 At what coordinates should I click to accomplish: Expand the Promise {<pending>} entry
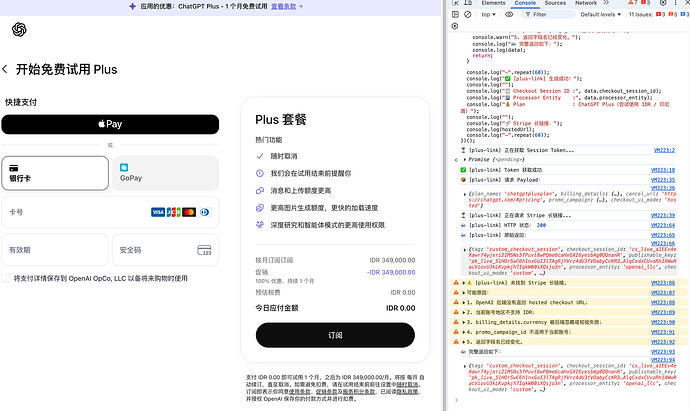pos(465,159)
